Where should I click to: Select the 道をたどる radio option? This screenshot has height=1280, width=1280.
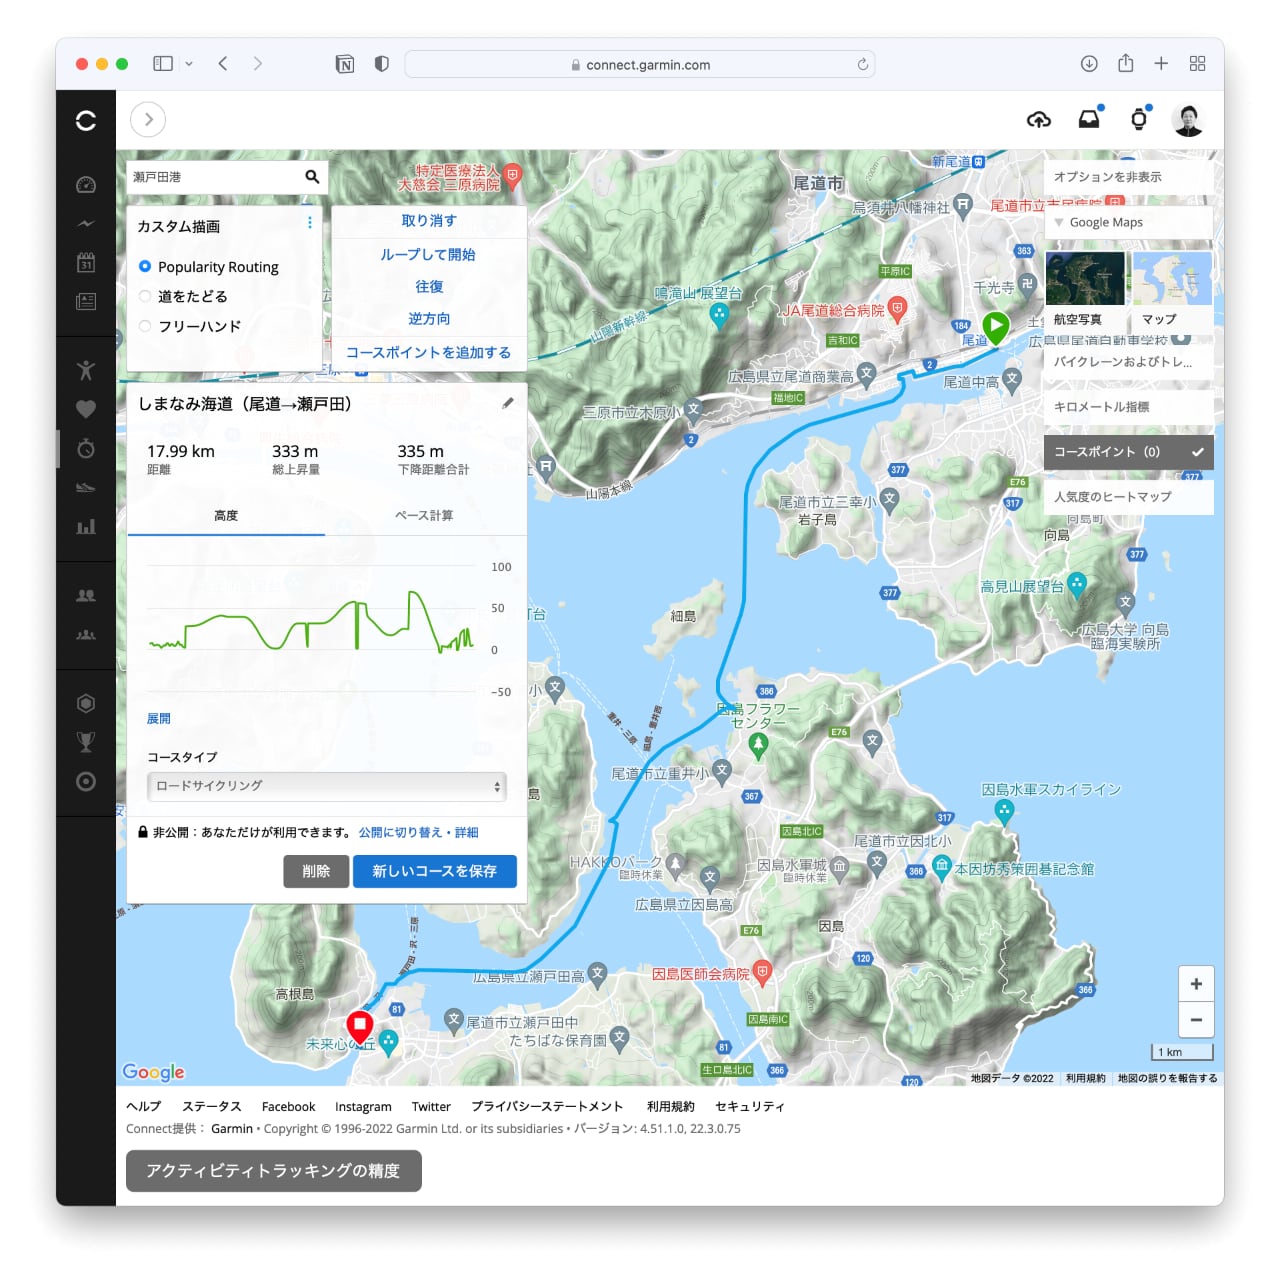pos(146,296)
